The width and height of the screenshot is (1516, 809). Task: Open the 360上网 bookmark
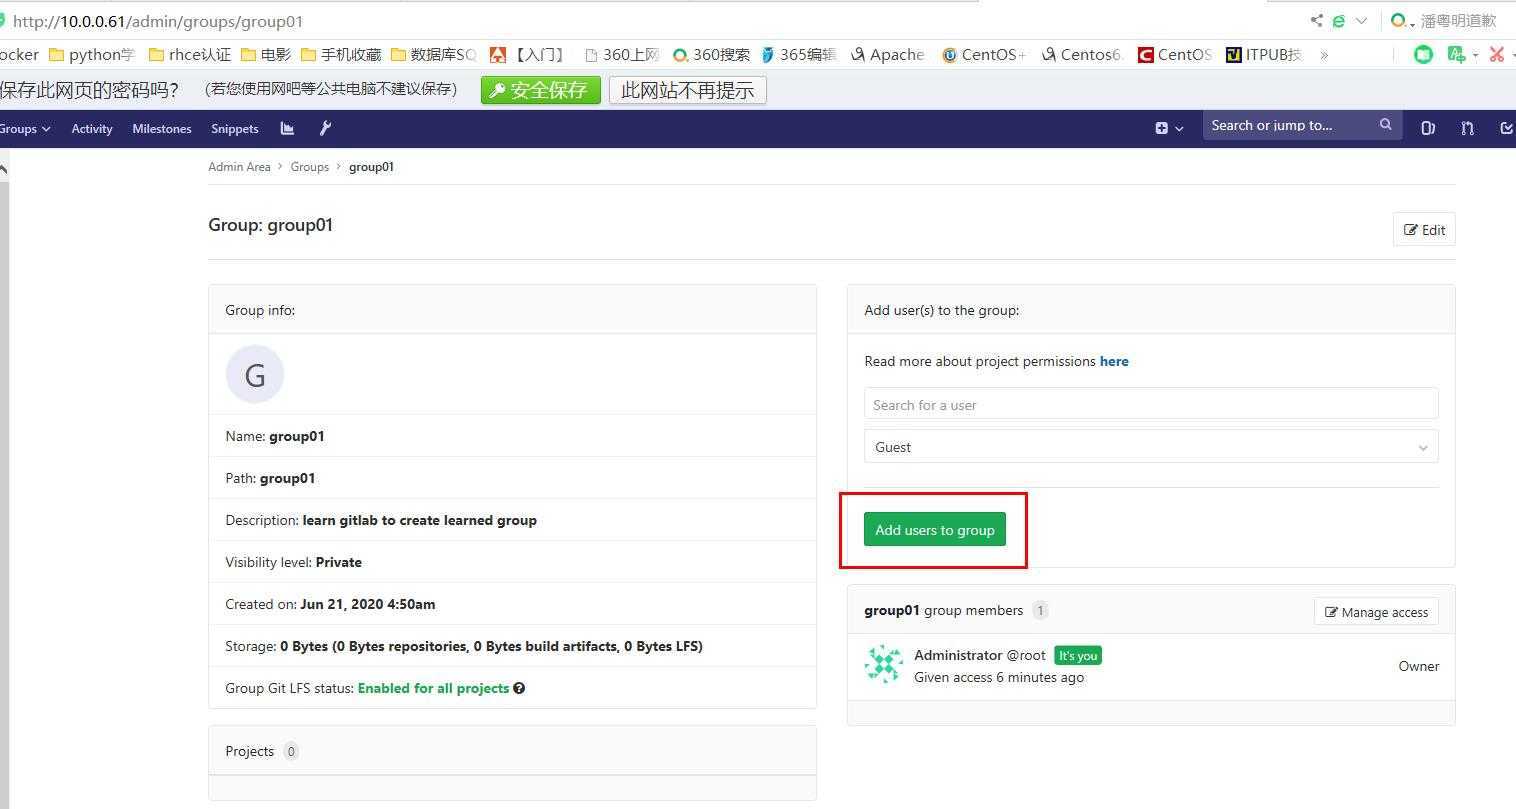(x=621, y=55)
